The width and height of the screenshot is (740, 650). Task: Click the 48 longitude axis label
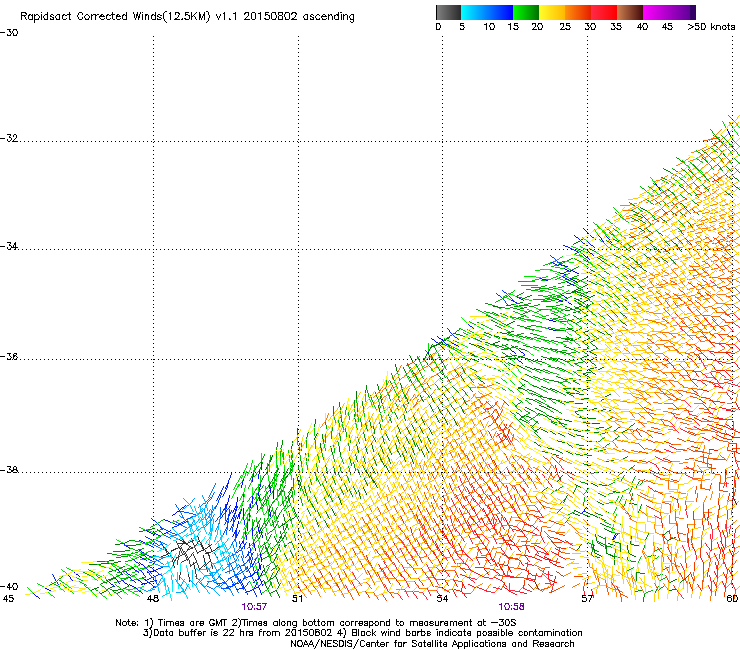point(152,599)
